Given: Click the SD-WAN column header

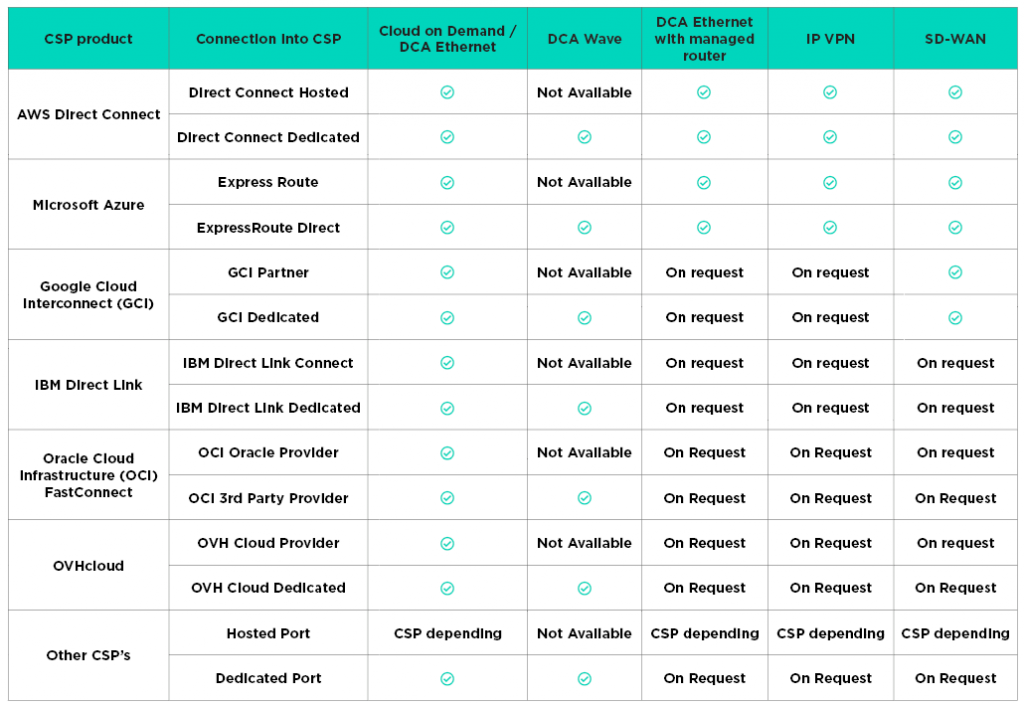Looking at the screenshot, I should (x=955, y=39).
